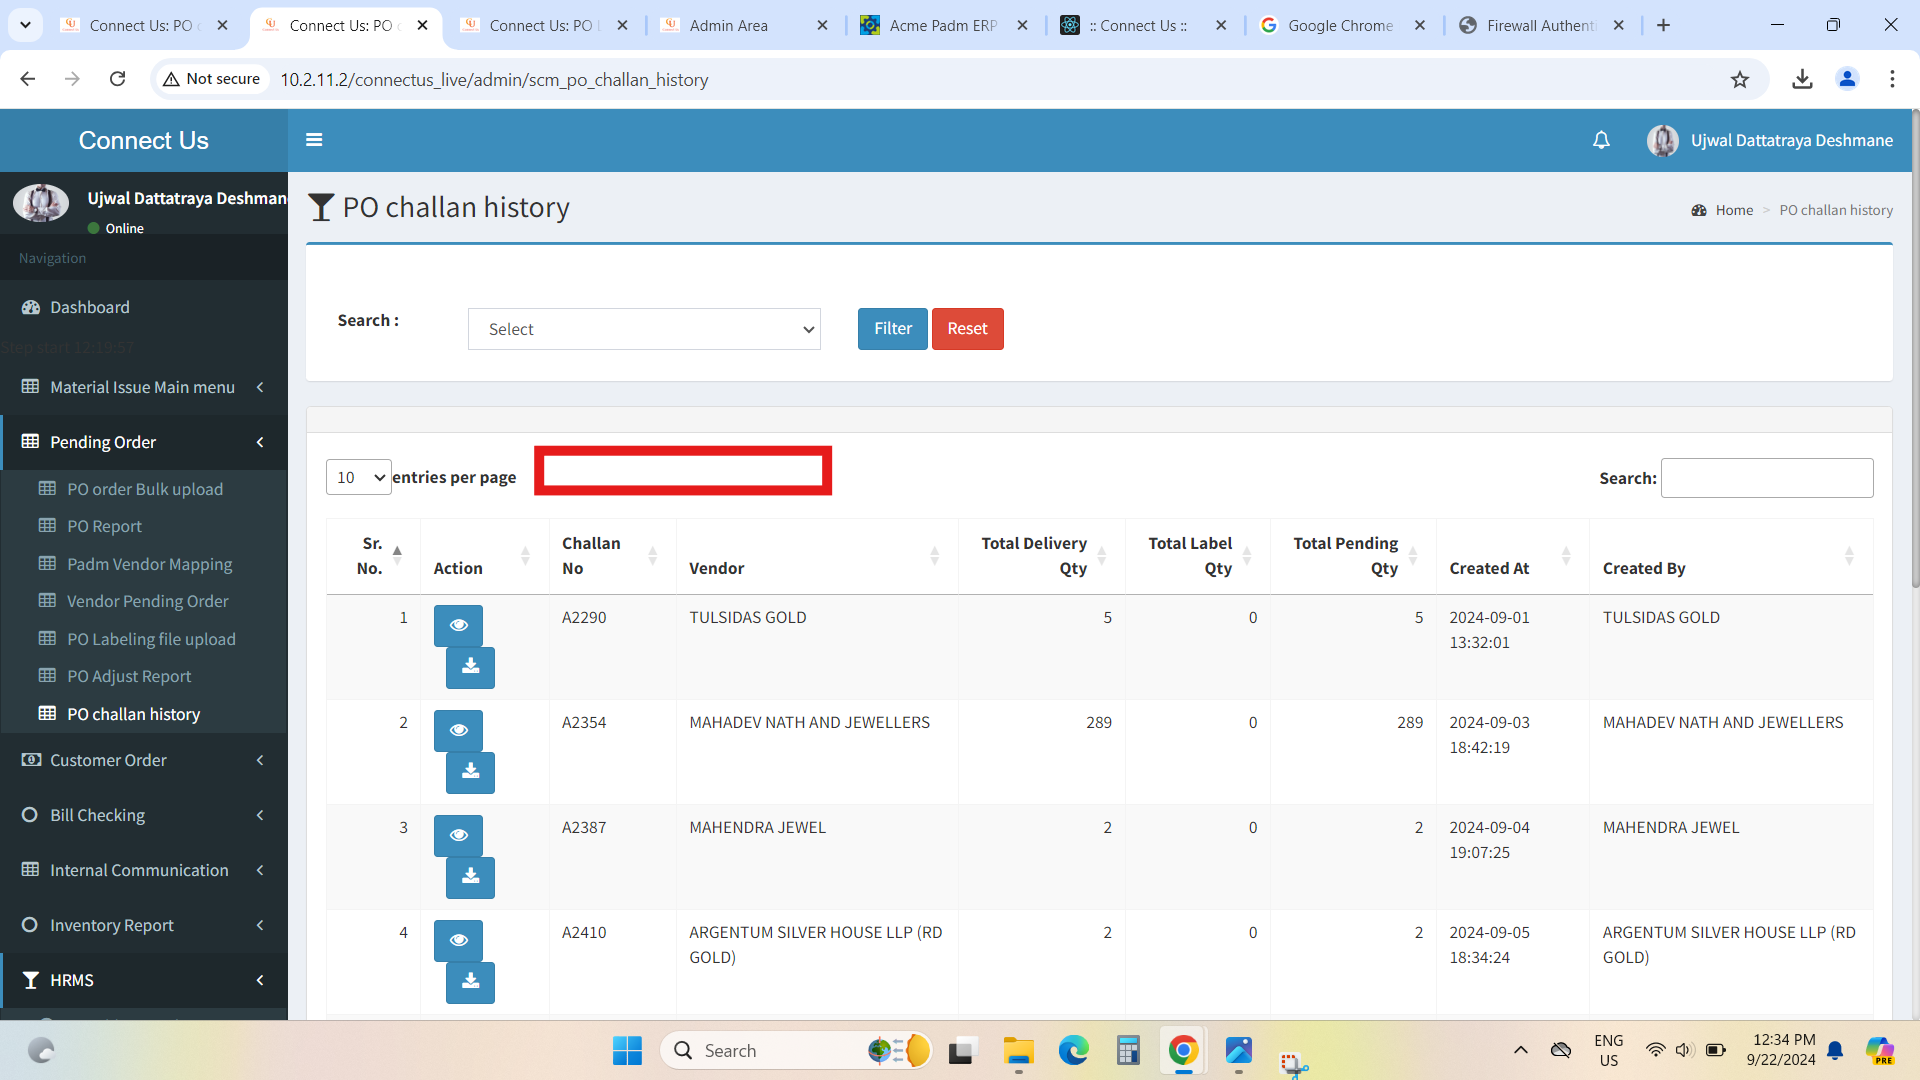Open PO Labeling file upload
The height and width of the screenshot is (1080, 1920).
151,639
